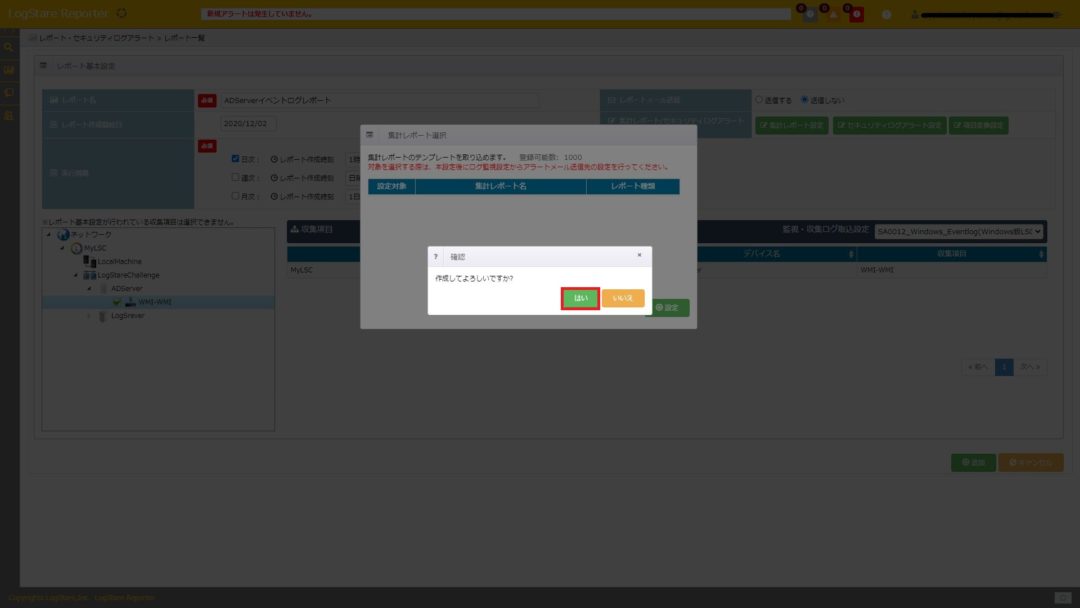Click the 収集項目 header icon

coord(294,229)
